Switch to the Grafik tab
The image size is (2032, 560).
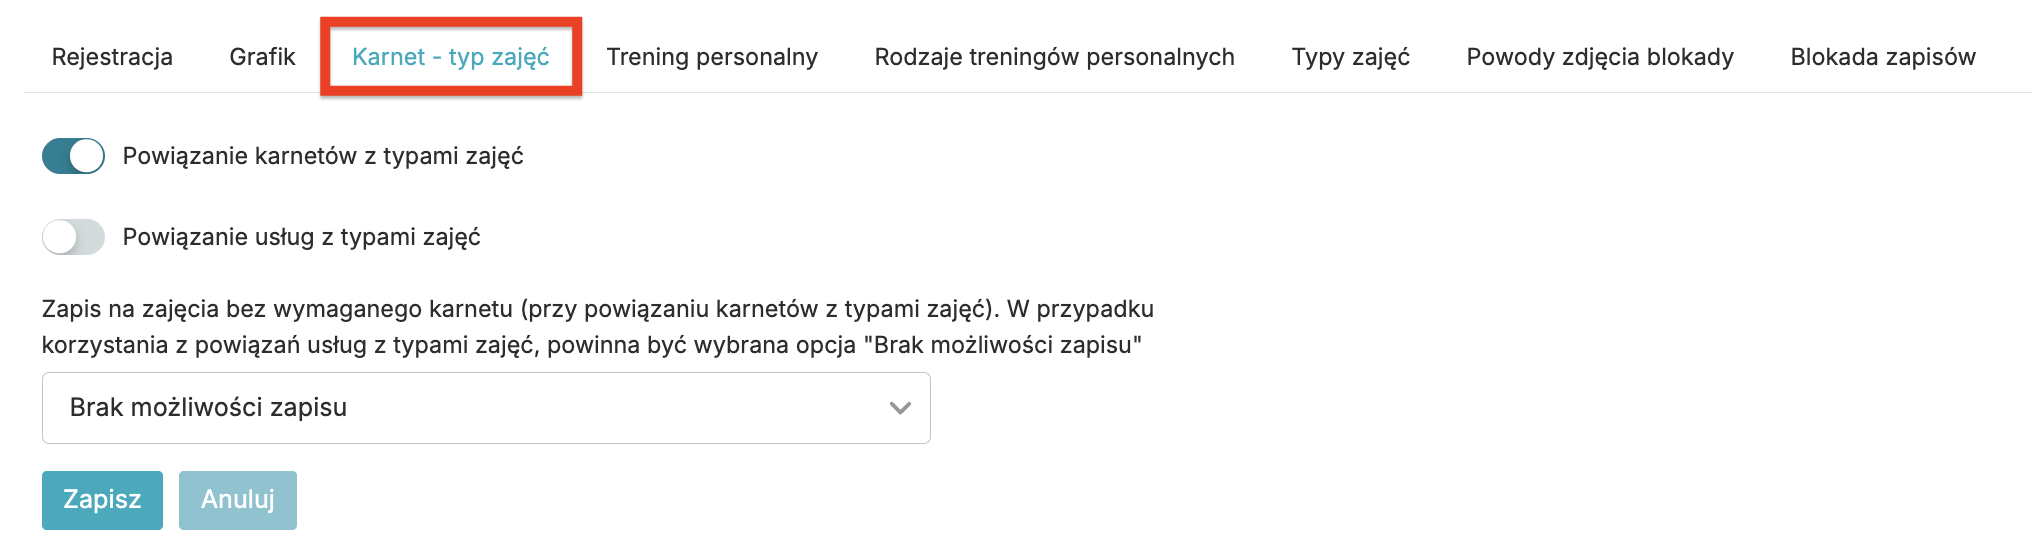point(262,57)
